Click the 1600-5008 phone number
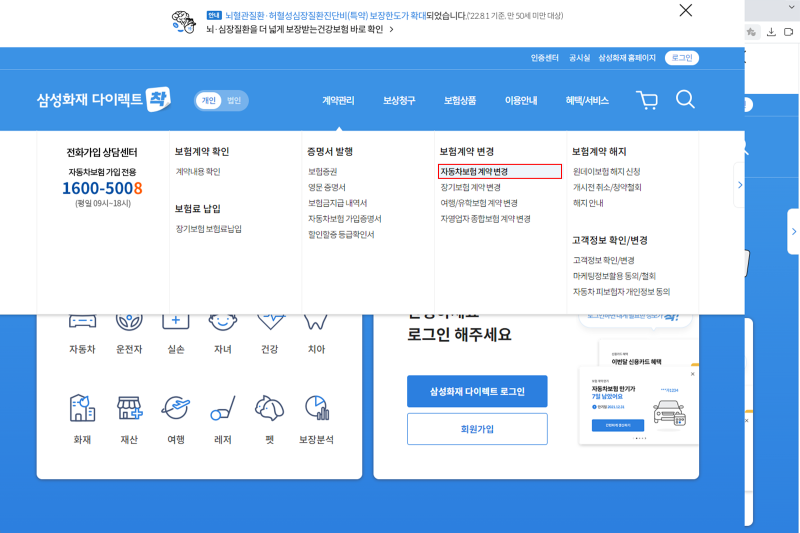800x533 pixels. click(x=102, y=188)
